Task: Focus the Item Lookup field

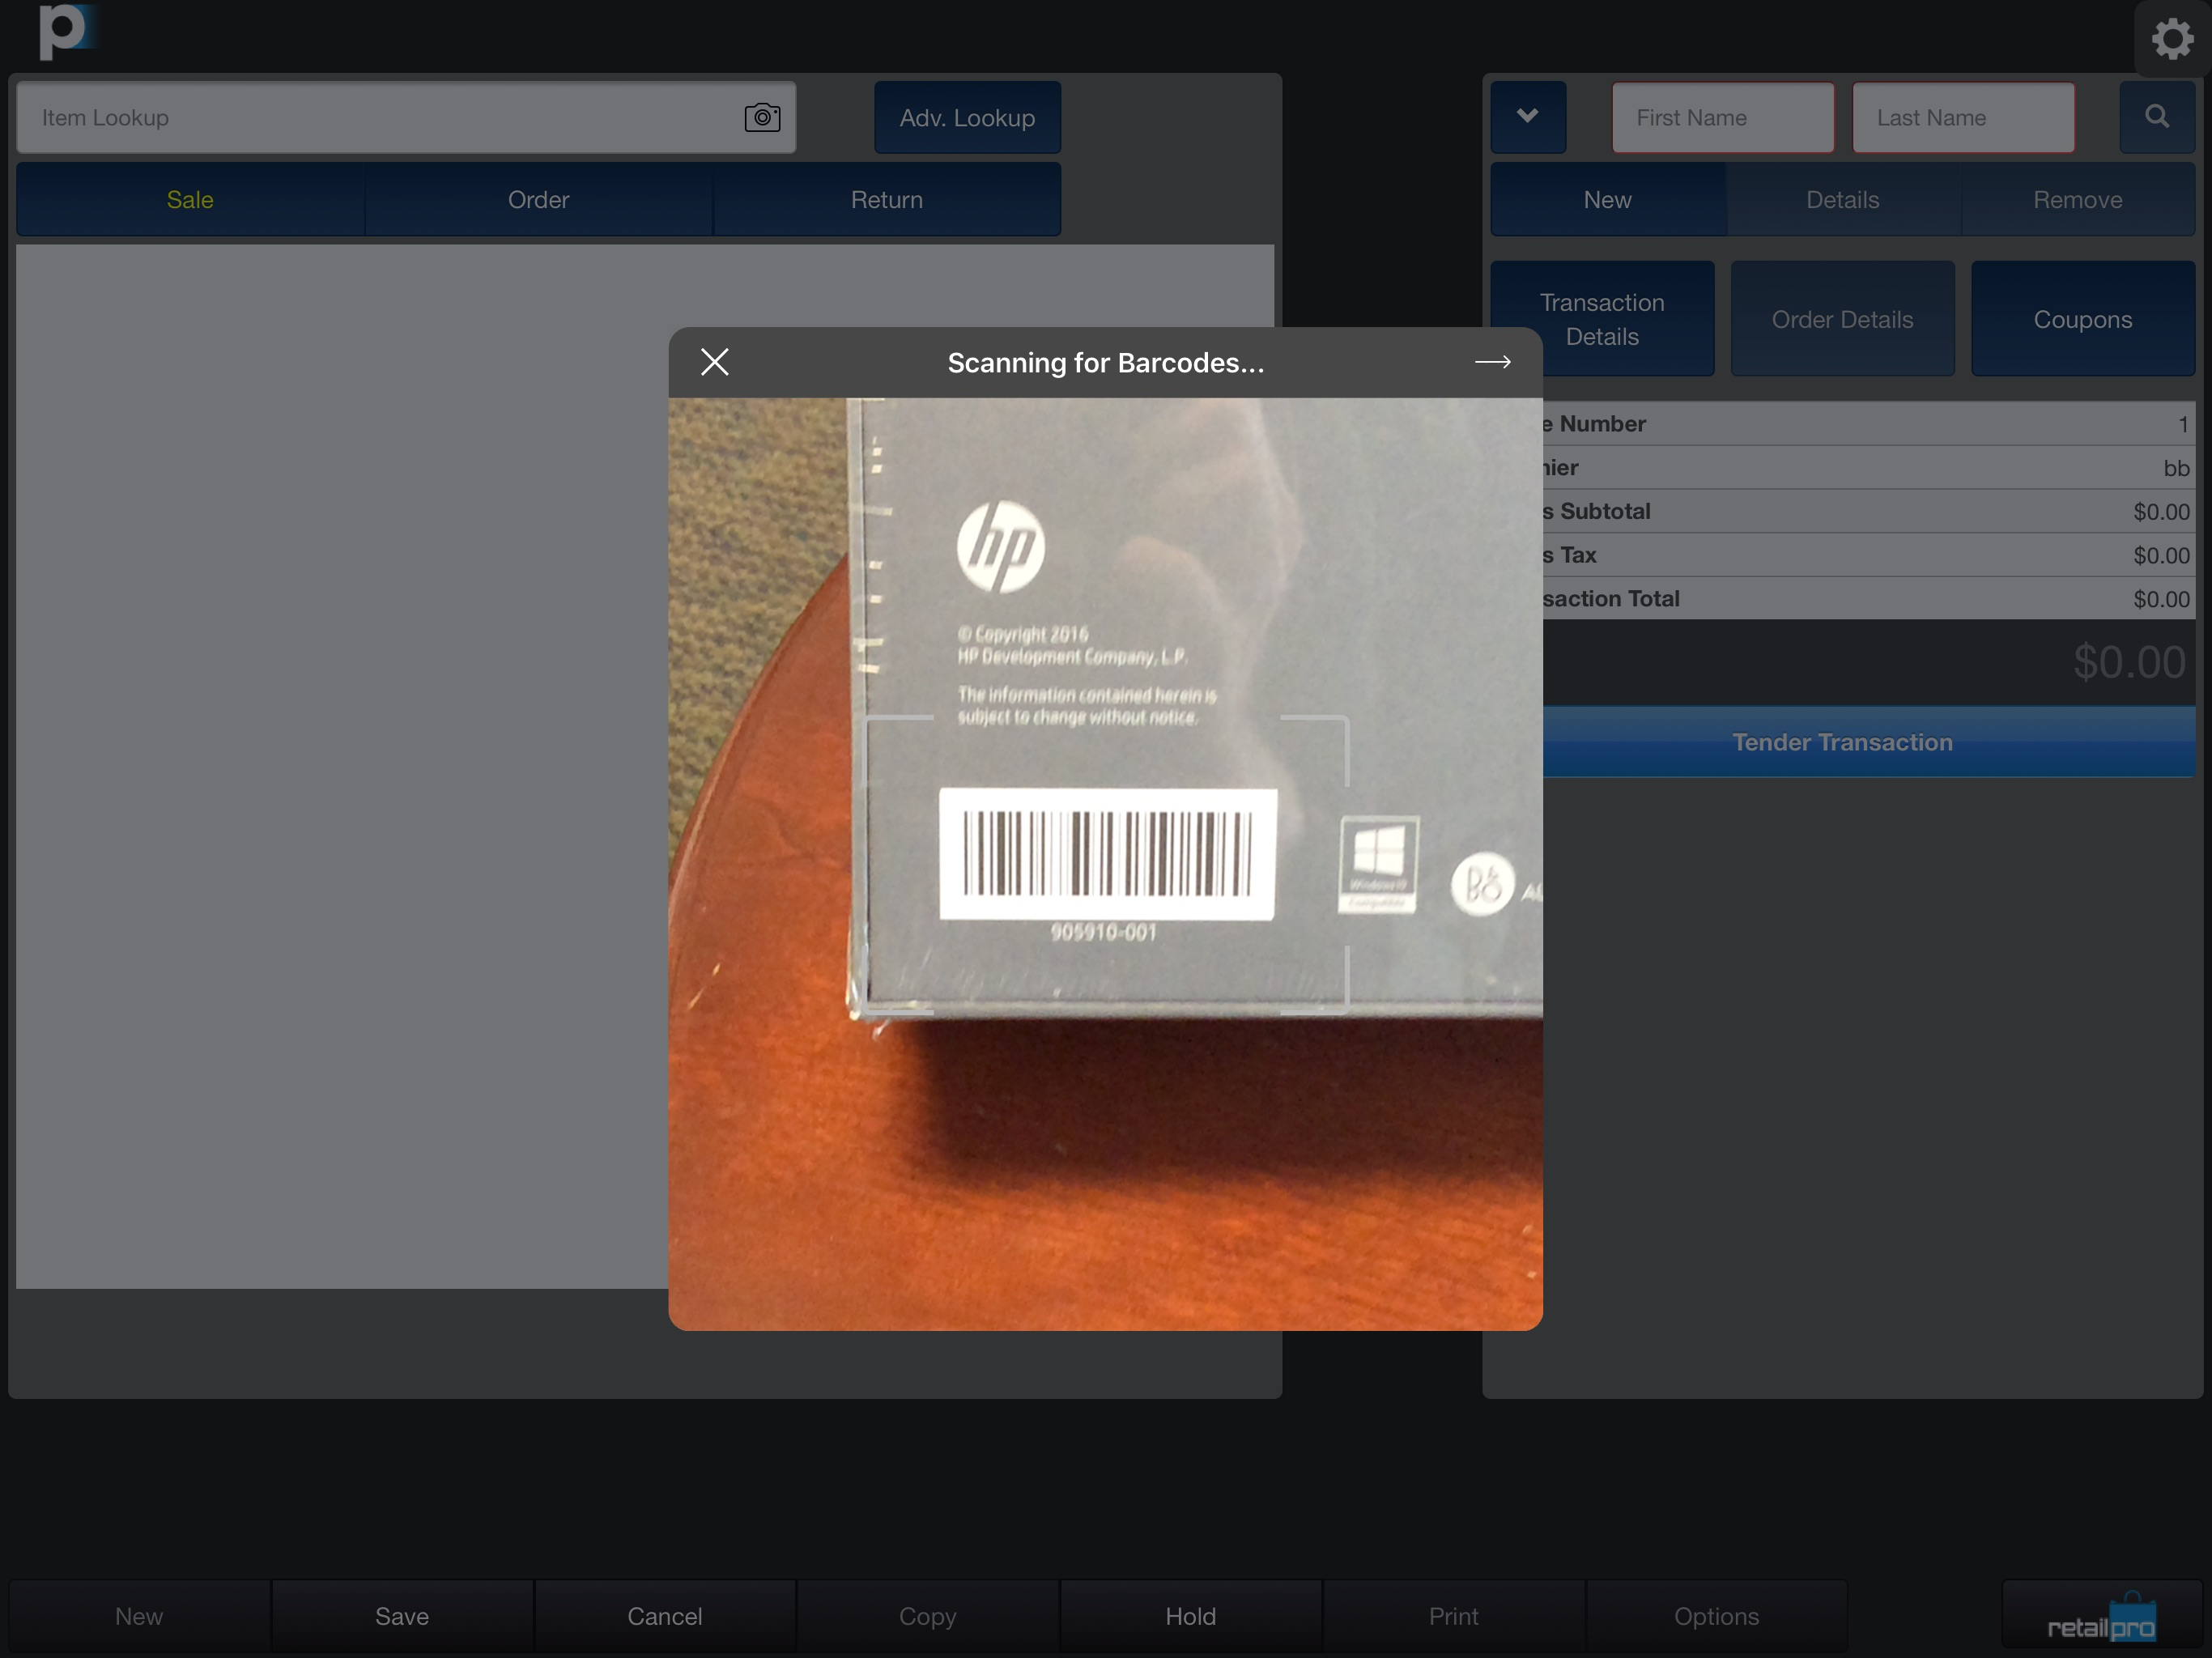Action: pos(406,117)
